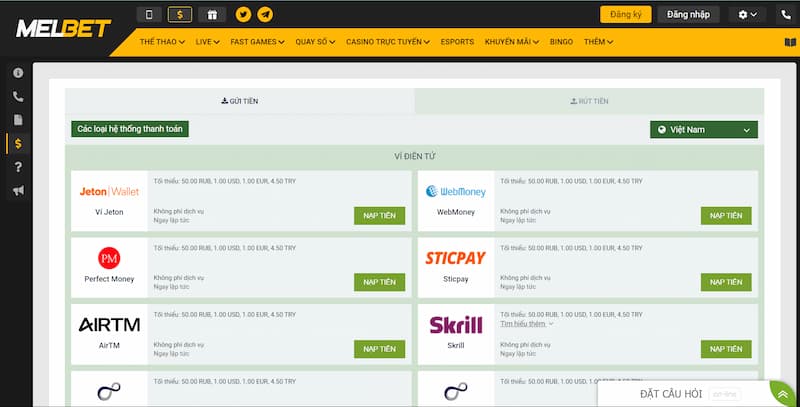Click the megaphone icon in sidebar
This screenshot has height=407, width=800.
(17, 191)
